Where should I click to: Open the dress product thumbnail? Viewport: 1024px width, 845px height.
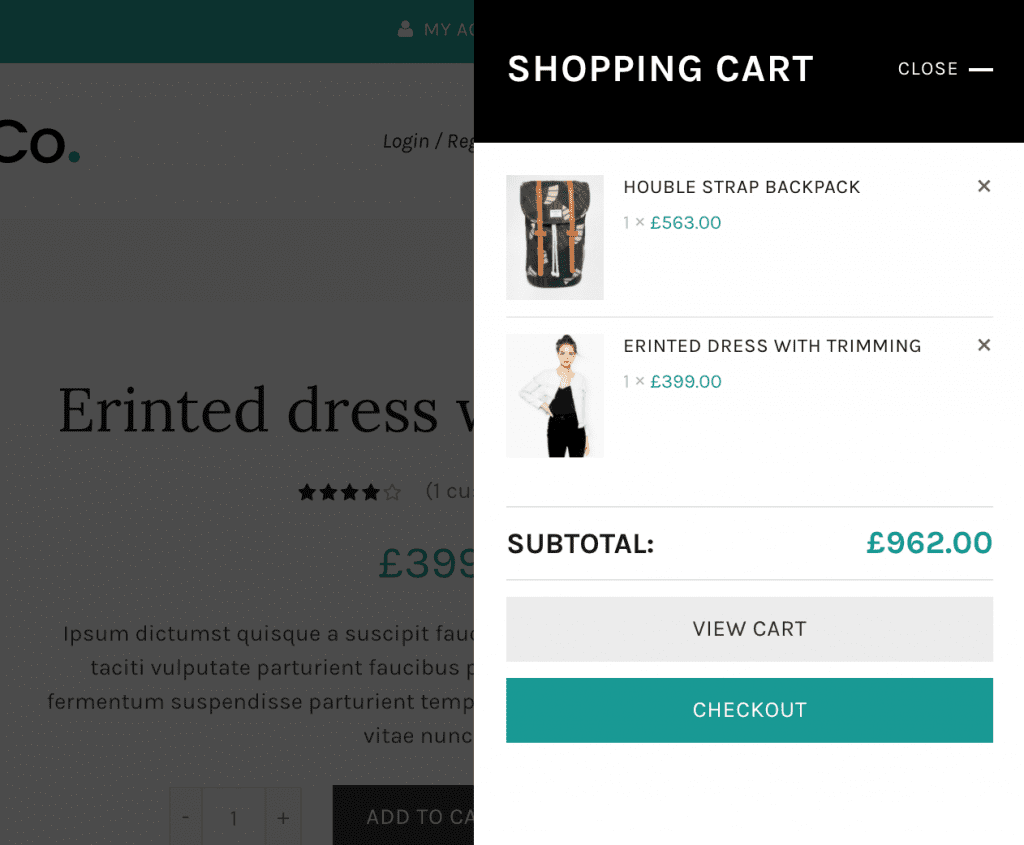click(x=555, y=396)
